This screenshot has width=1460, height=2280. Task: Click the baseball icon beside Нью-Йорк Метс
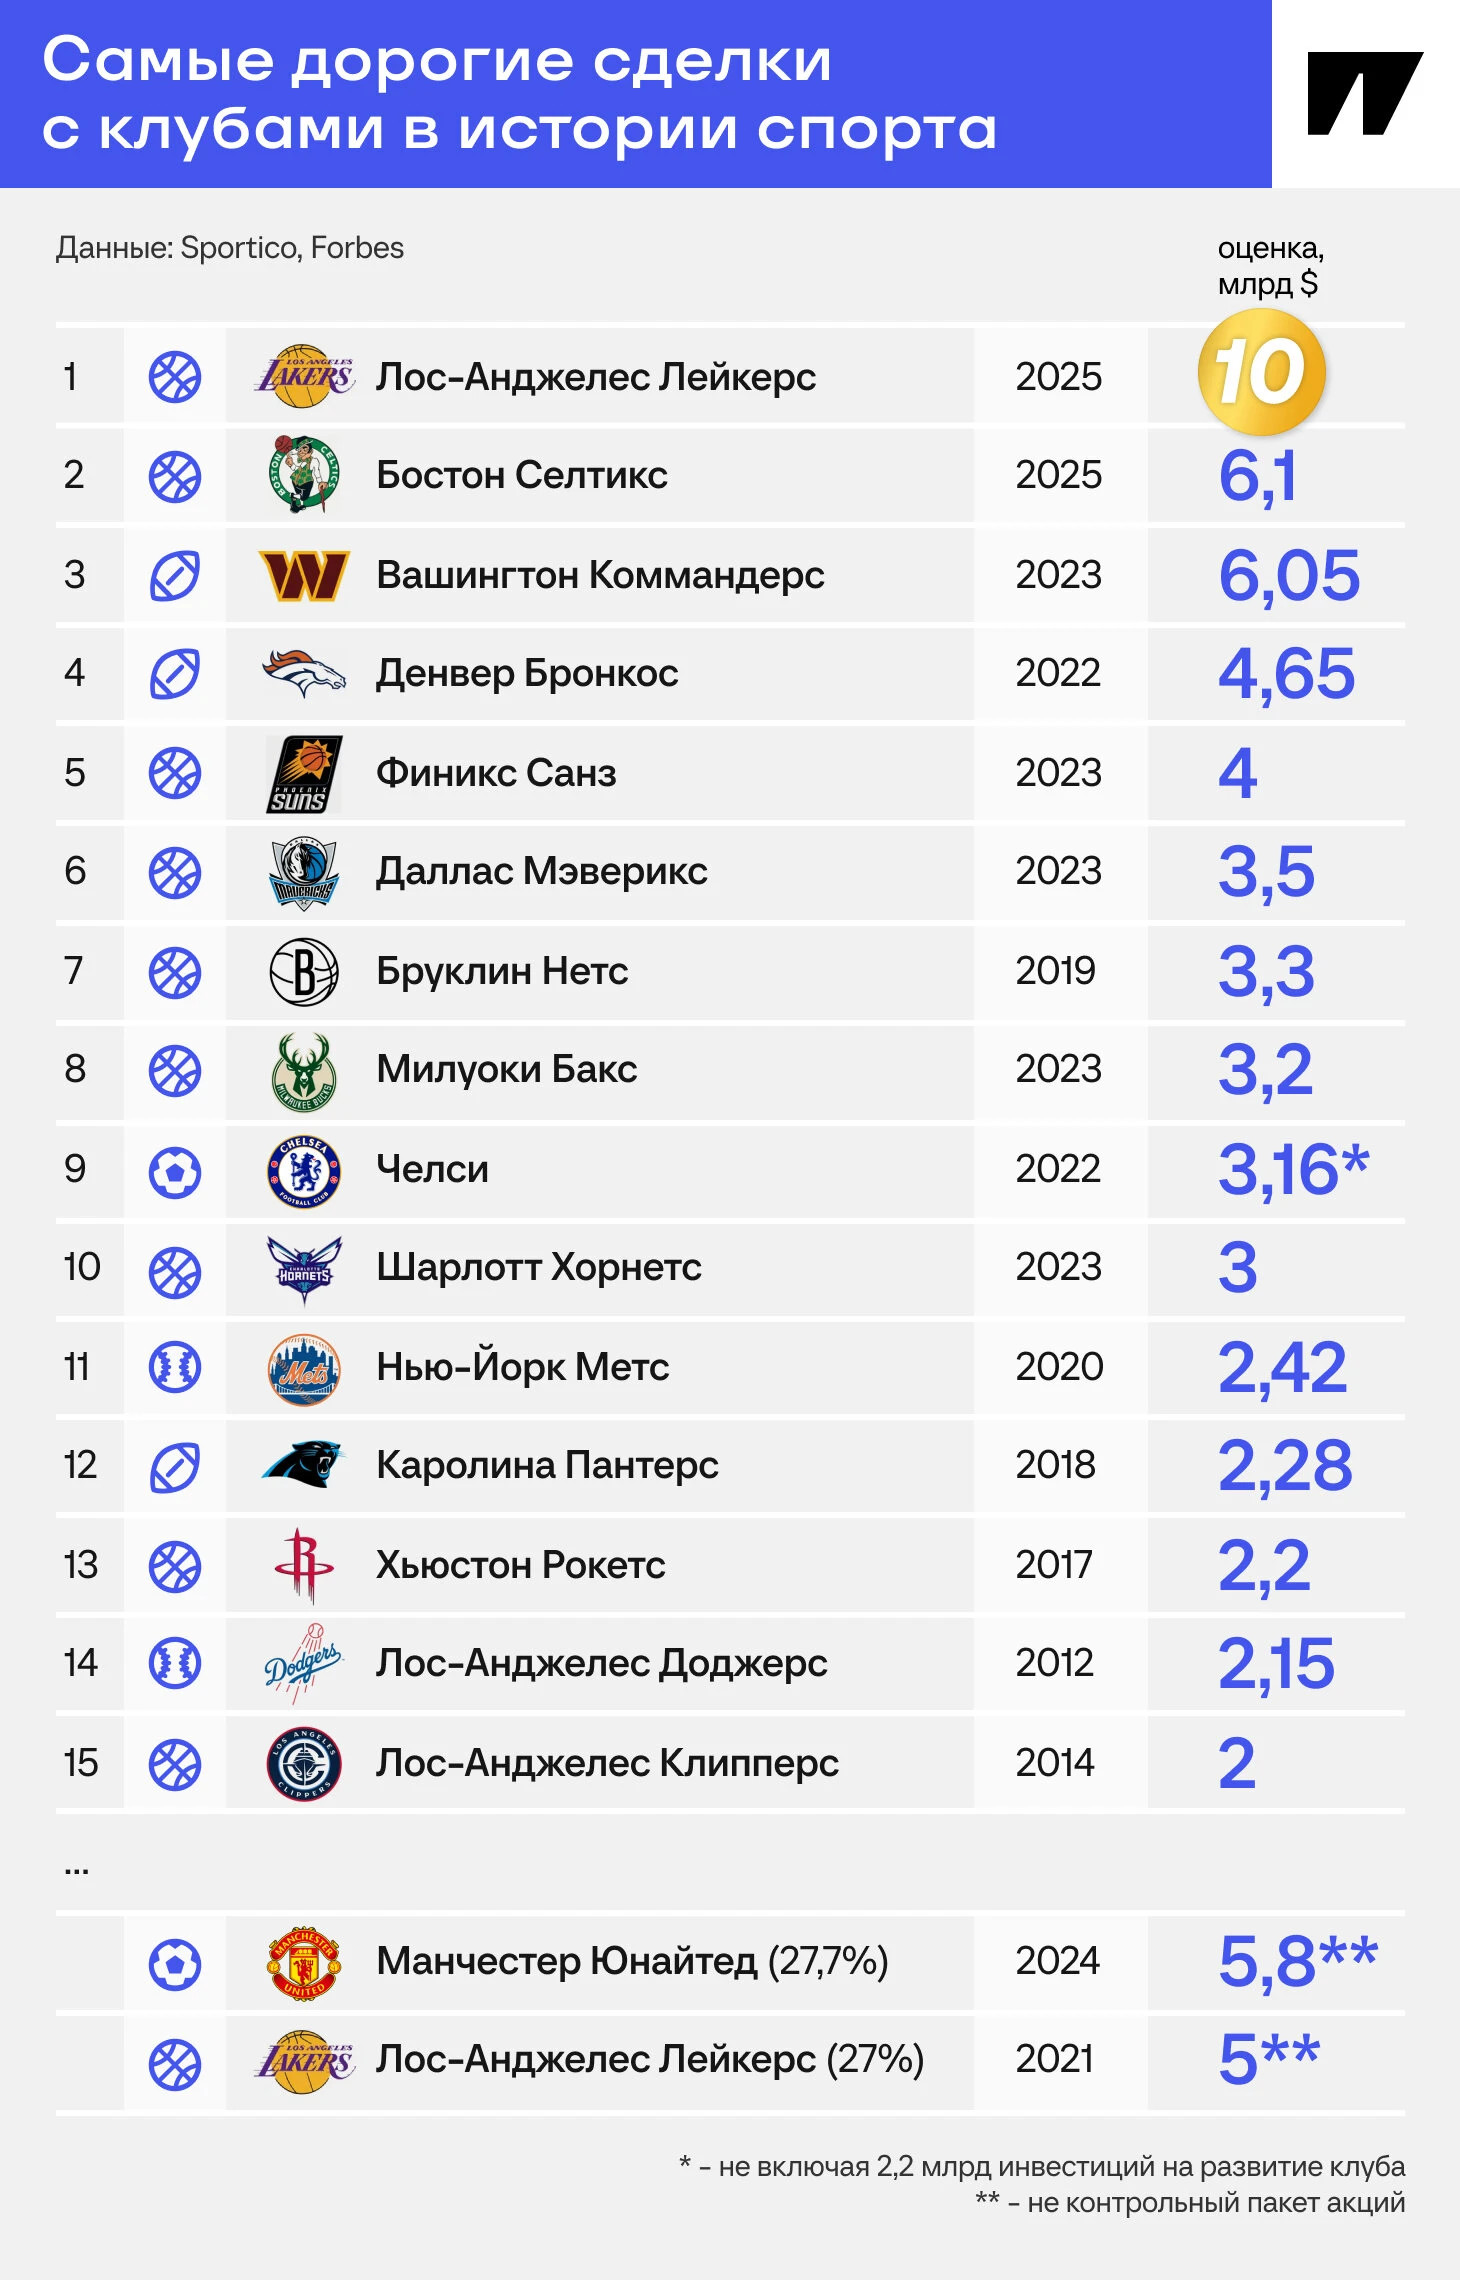tap(175, 1367)
